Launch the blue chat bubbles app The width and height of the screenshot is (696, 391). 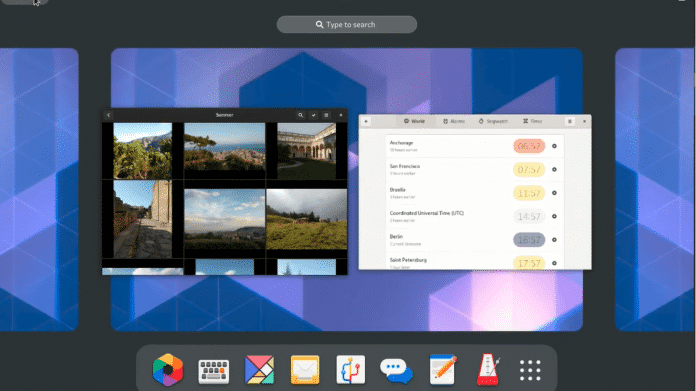(x=396, y=371)
